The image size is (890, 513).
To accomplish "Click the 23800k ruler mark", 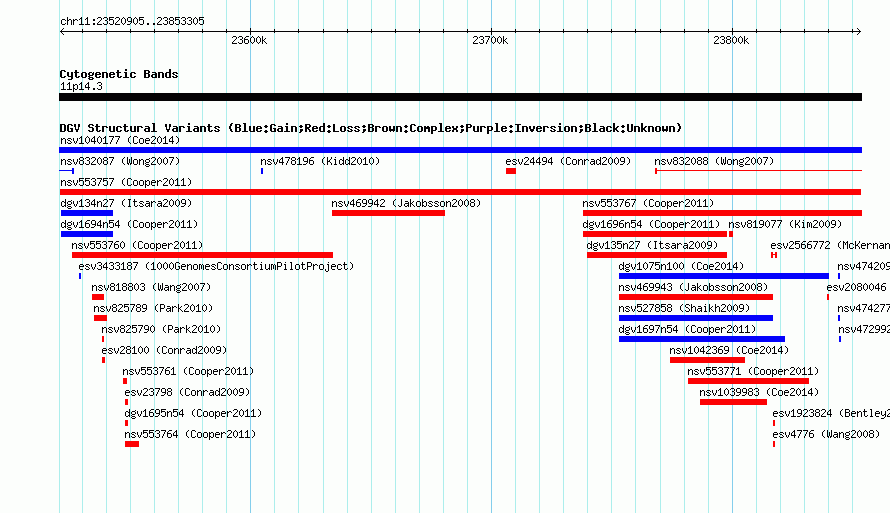I will (x=731, y=40).
